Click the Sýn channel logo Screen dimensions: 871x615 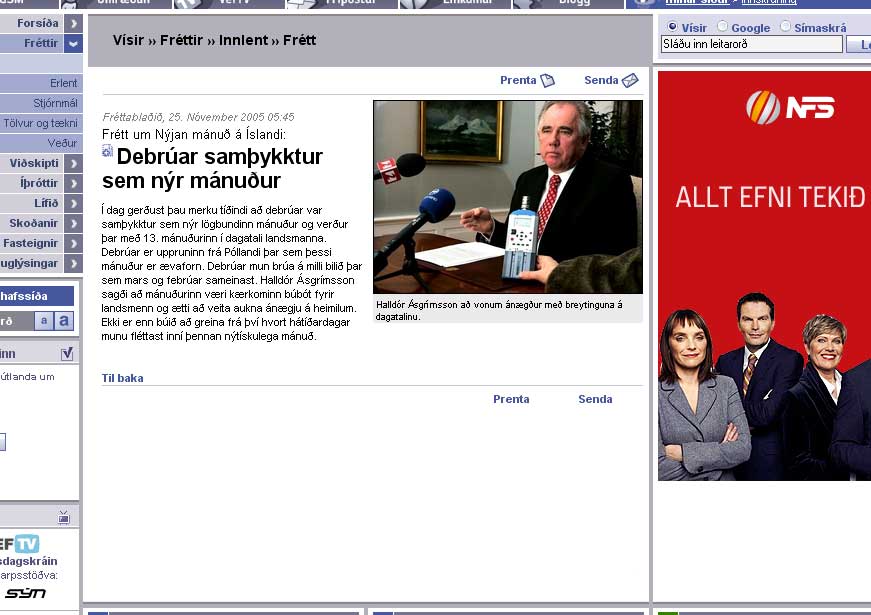coord(26,593)
